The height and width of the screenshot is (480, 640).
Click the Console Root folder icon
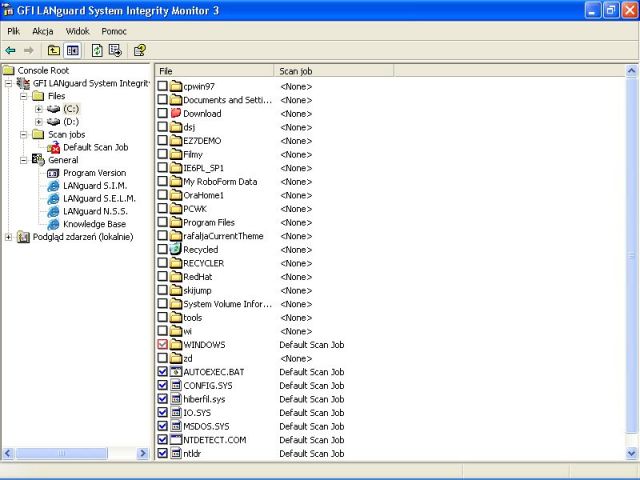point(9,71)
